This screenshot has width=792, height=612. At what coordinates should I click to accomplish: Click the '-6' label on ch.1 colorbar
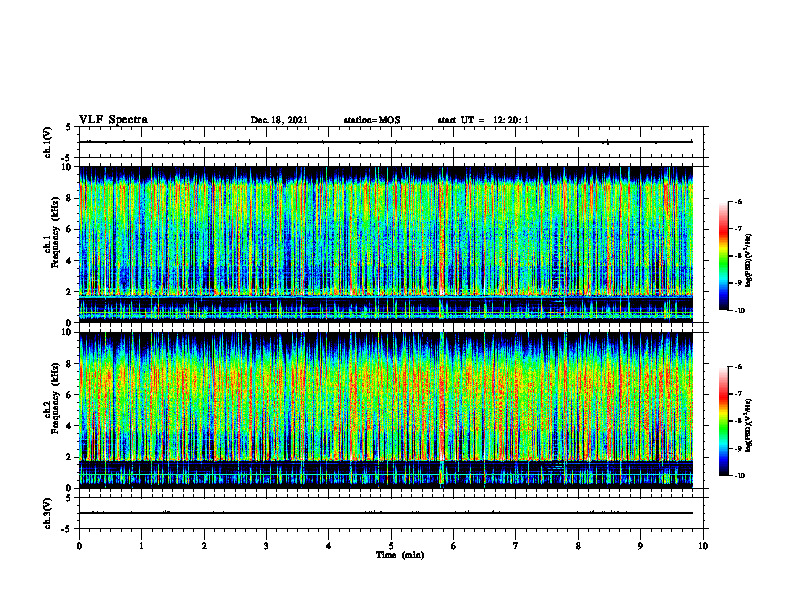point(738,202)
